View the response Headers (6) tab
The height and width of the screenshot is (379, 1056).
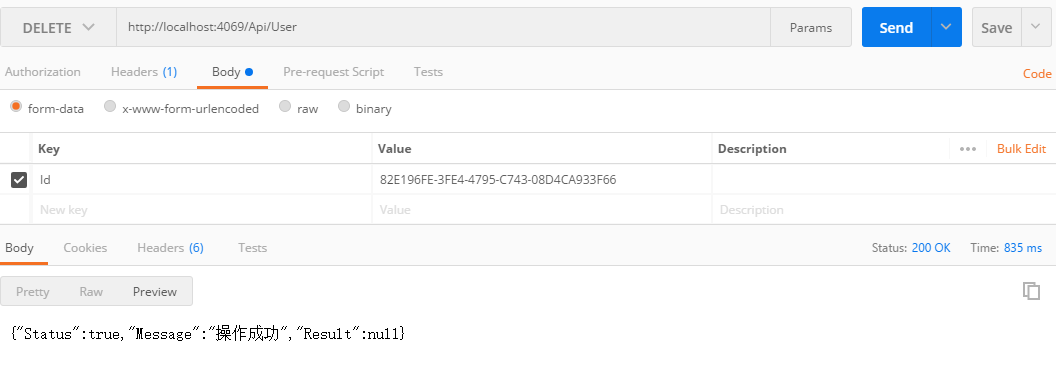[170, 248]
